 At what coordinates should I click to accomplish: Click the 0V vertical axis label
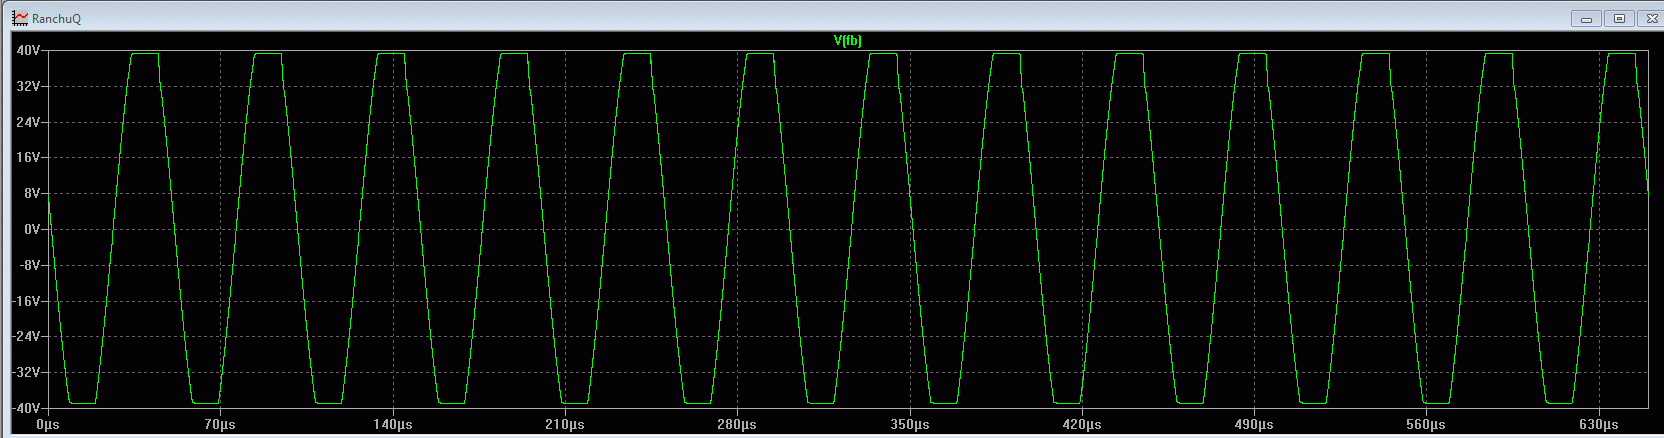[x=32, y=229]
